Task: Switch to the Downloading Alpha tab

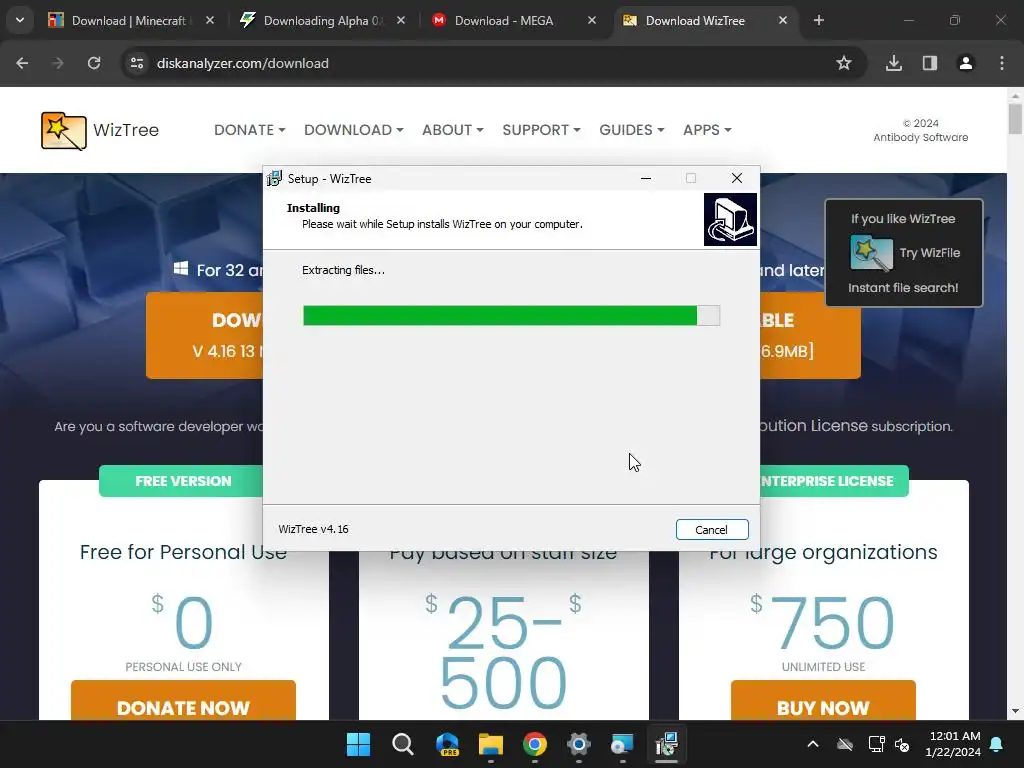Action: click(x=322, y=21)
